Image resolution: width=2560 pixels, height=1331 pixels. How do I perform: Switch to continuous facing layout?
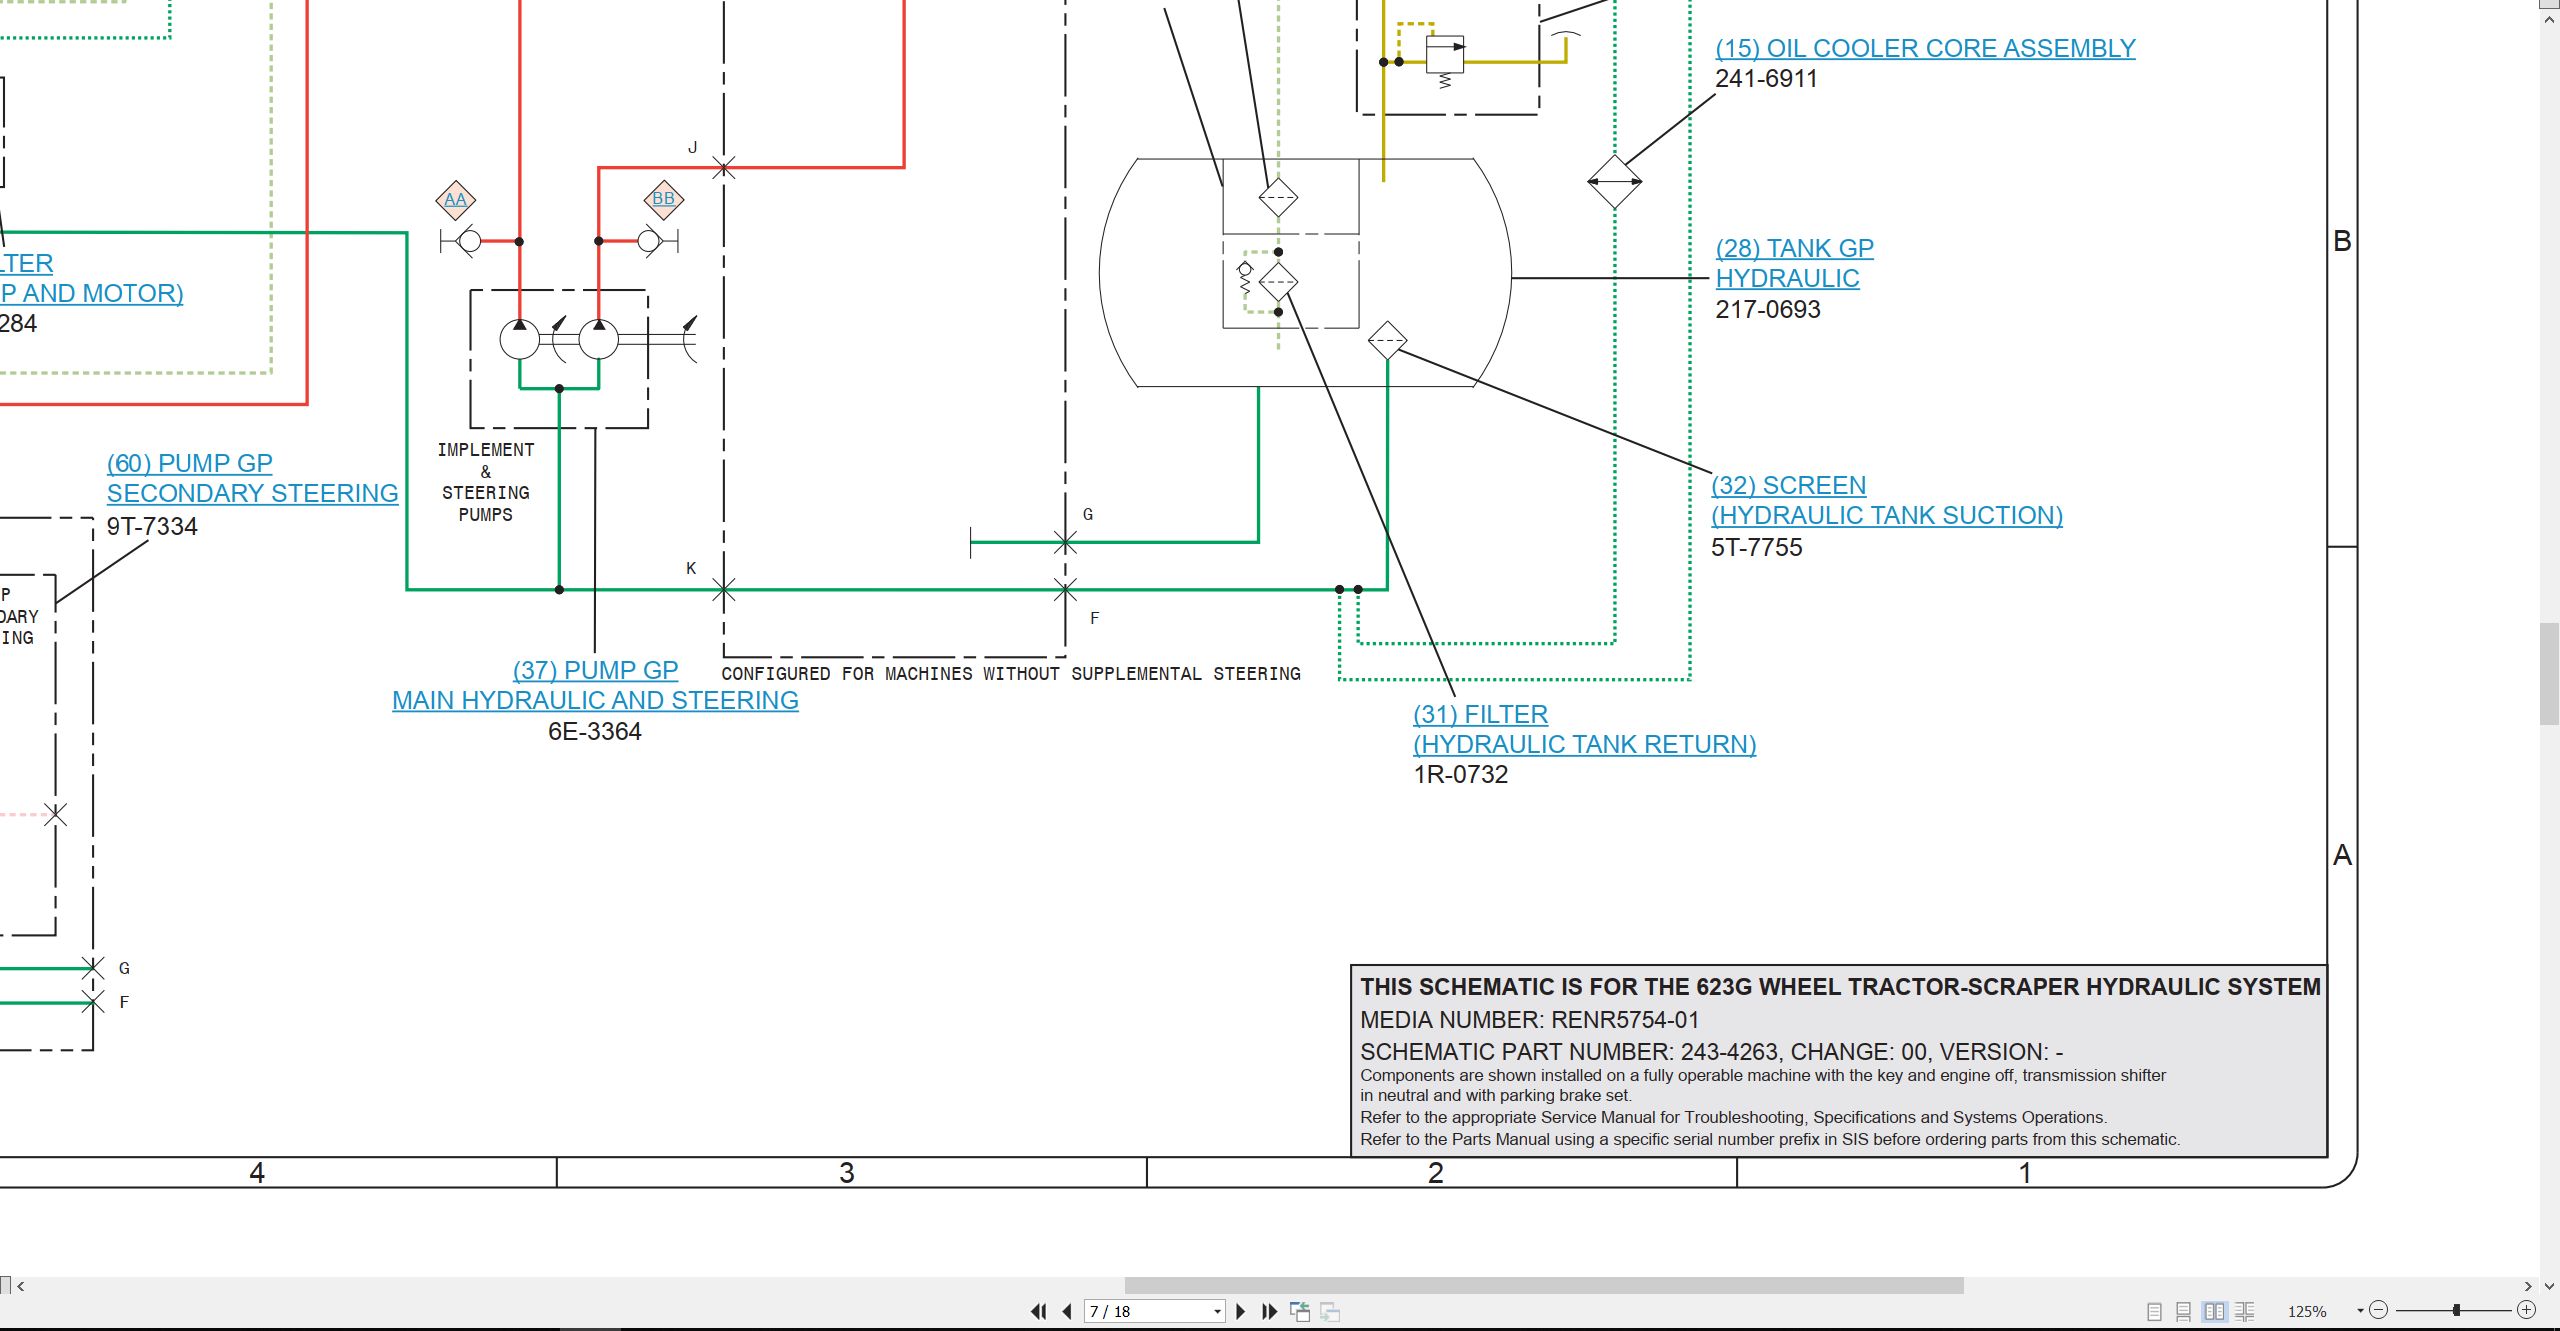click(x=2245, y=1311)
